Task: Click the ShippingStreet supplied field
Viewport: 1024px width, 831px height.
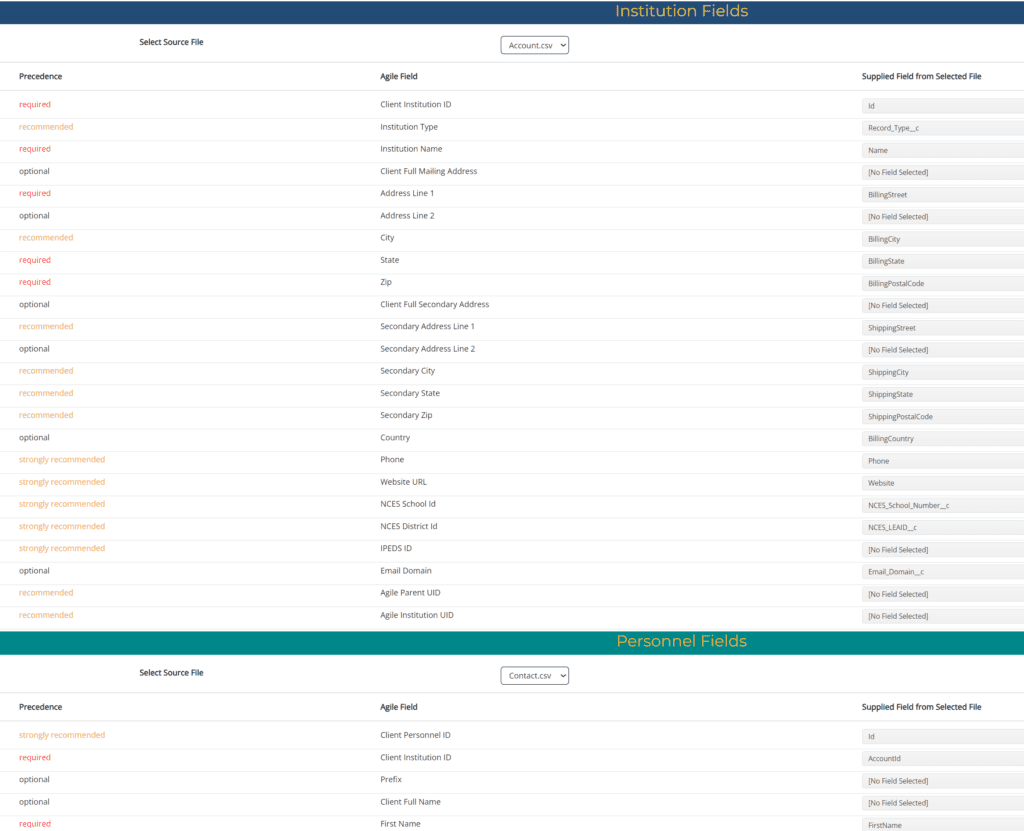Action: [942, 328]
